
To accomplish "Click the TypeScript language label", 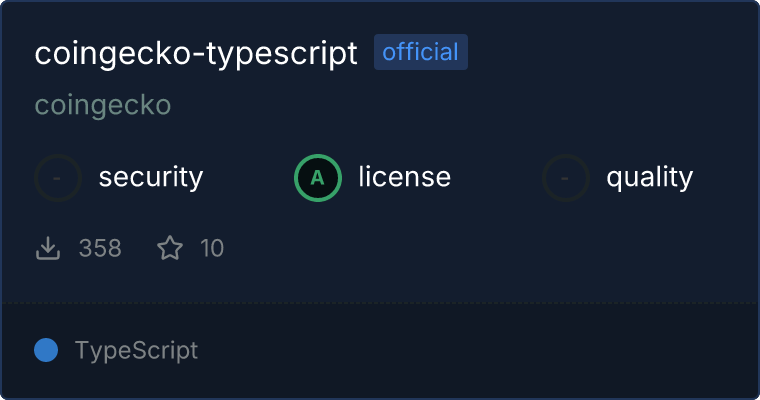I will 136,351.
